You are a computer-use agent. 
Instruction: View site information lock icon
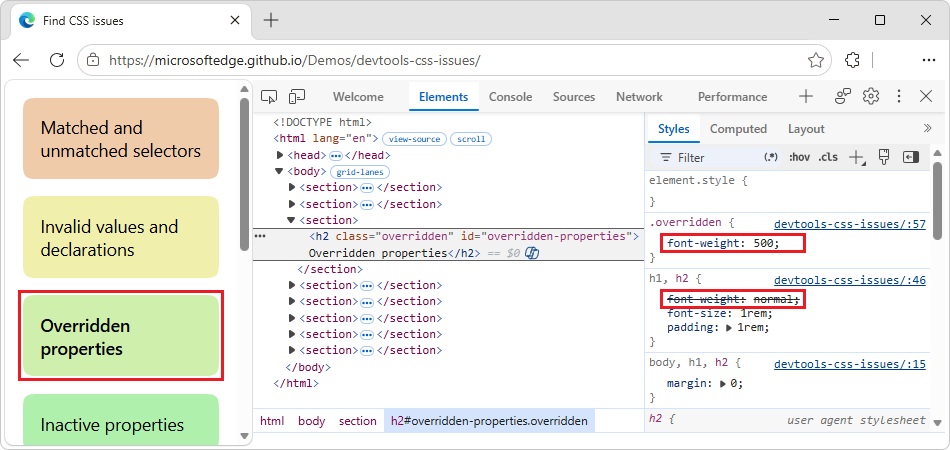93,60
